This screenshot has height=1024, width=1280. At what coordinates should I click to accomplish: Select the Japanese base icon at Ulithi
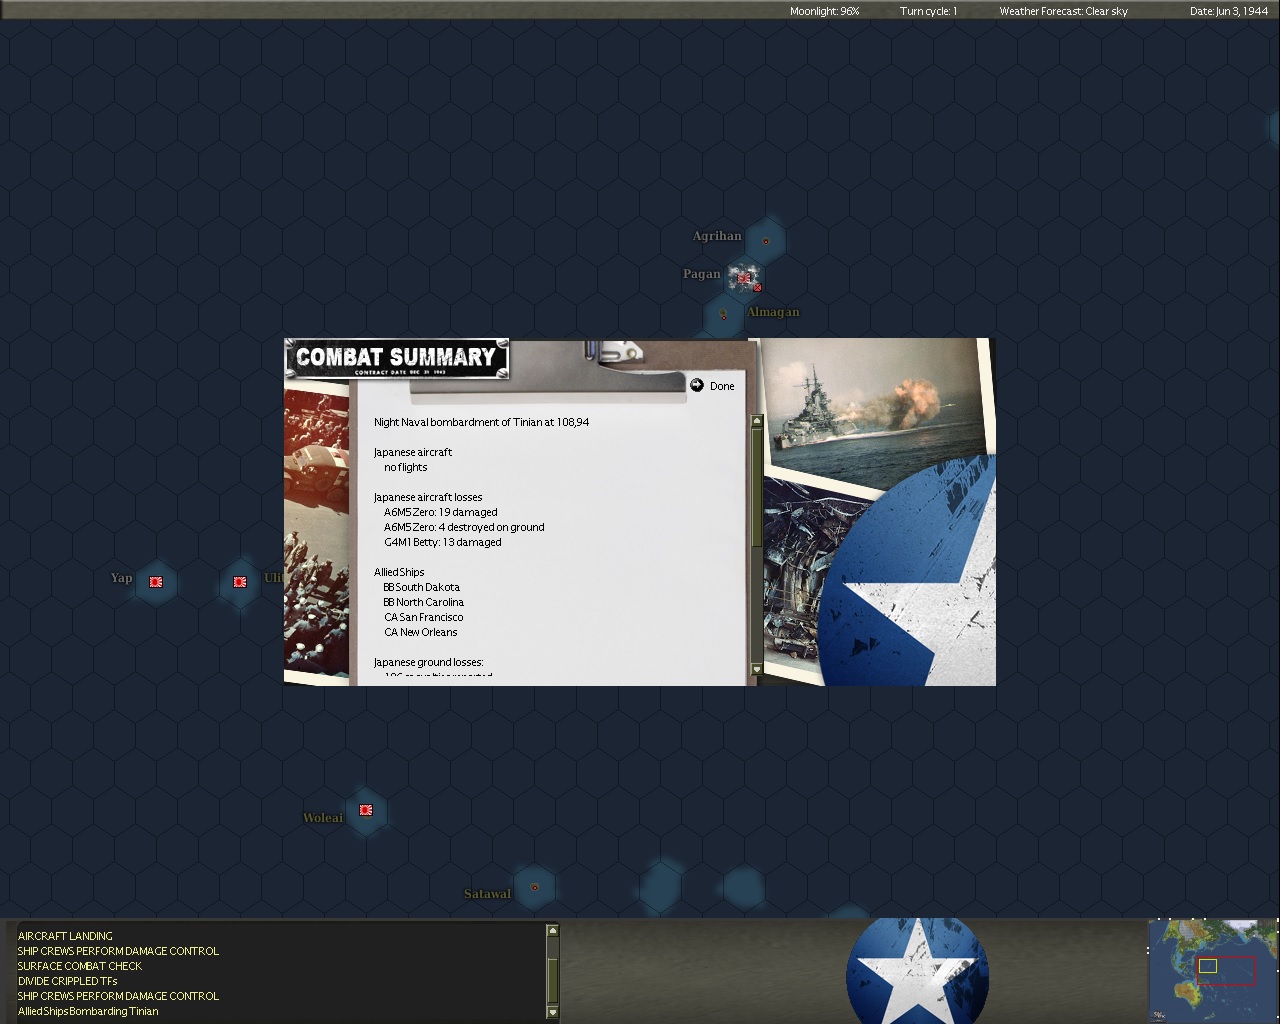(x=240, y=582)
